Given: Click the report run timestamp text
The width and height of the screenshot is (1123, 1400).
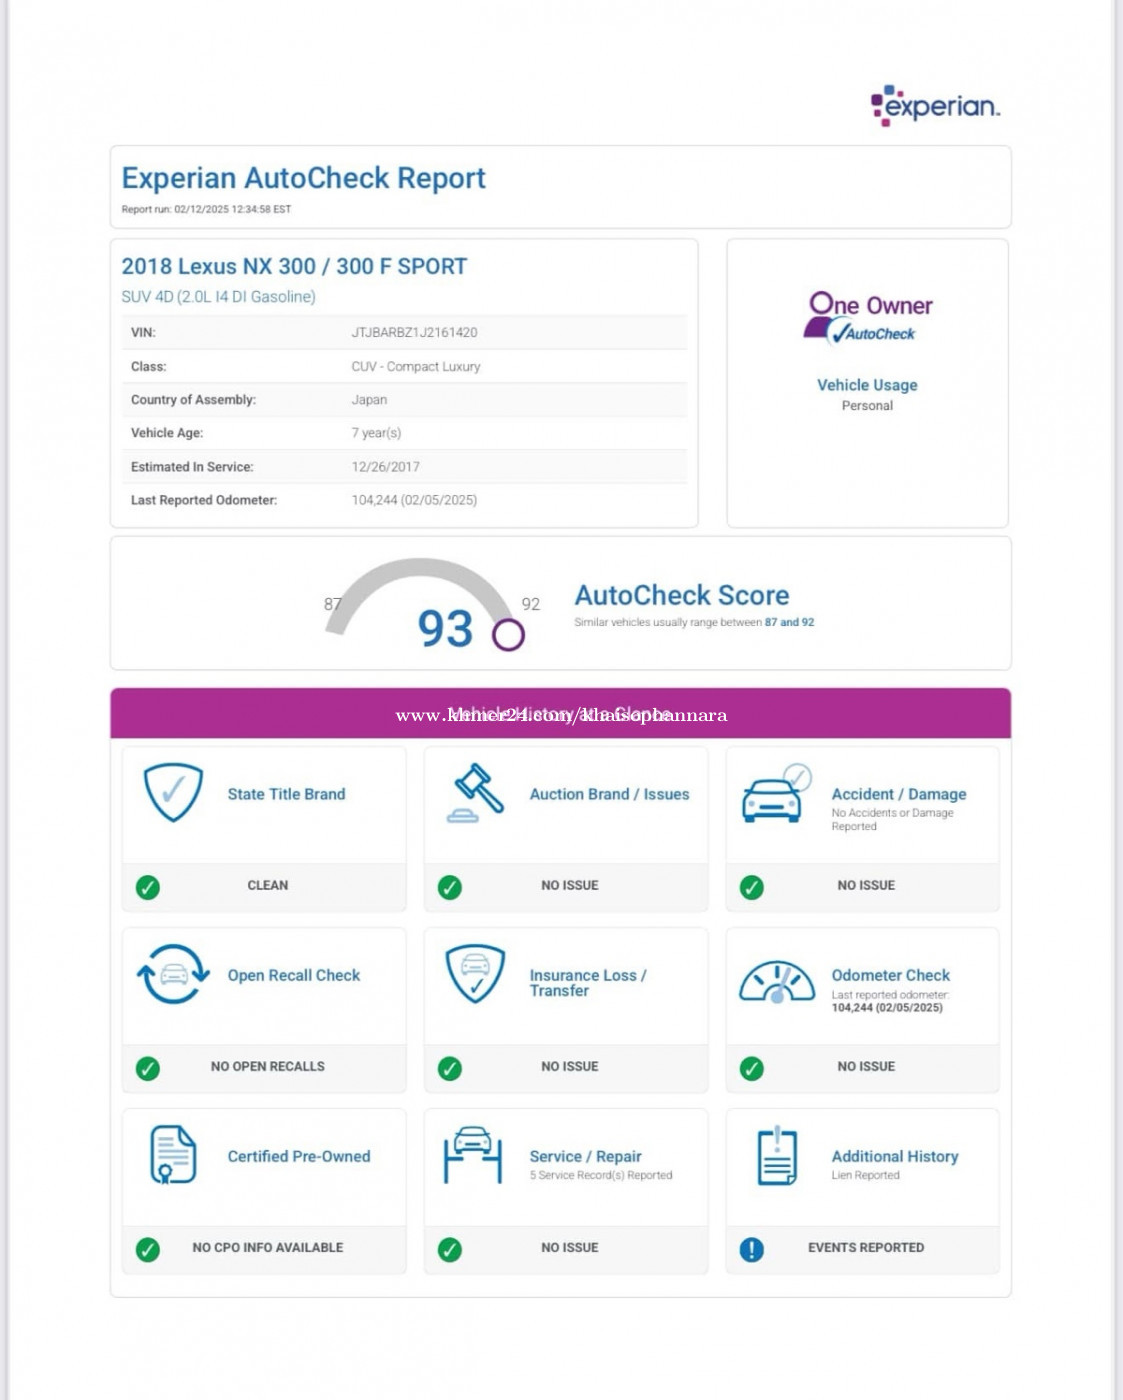Looking at the screenshot, I should (206, 209).
